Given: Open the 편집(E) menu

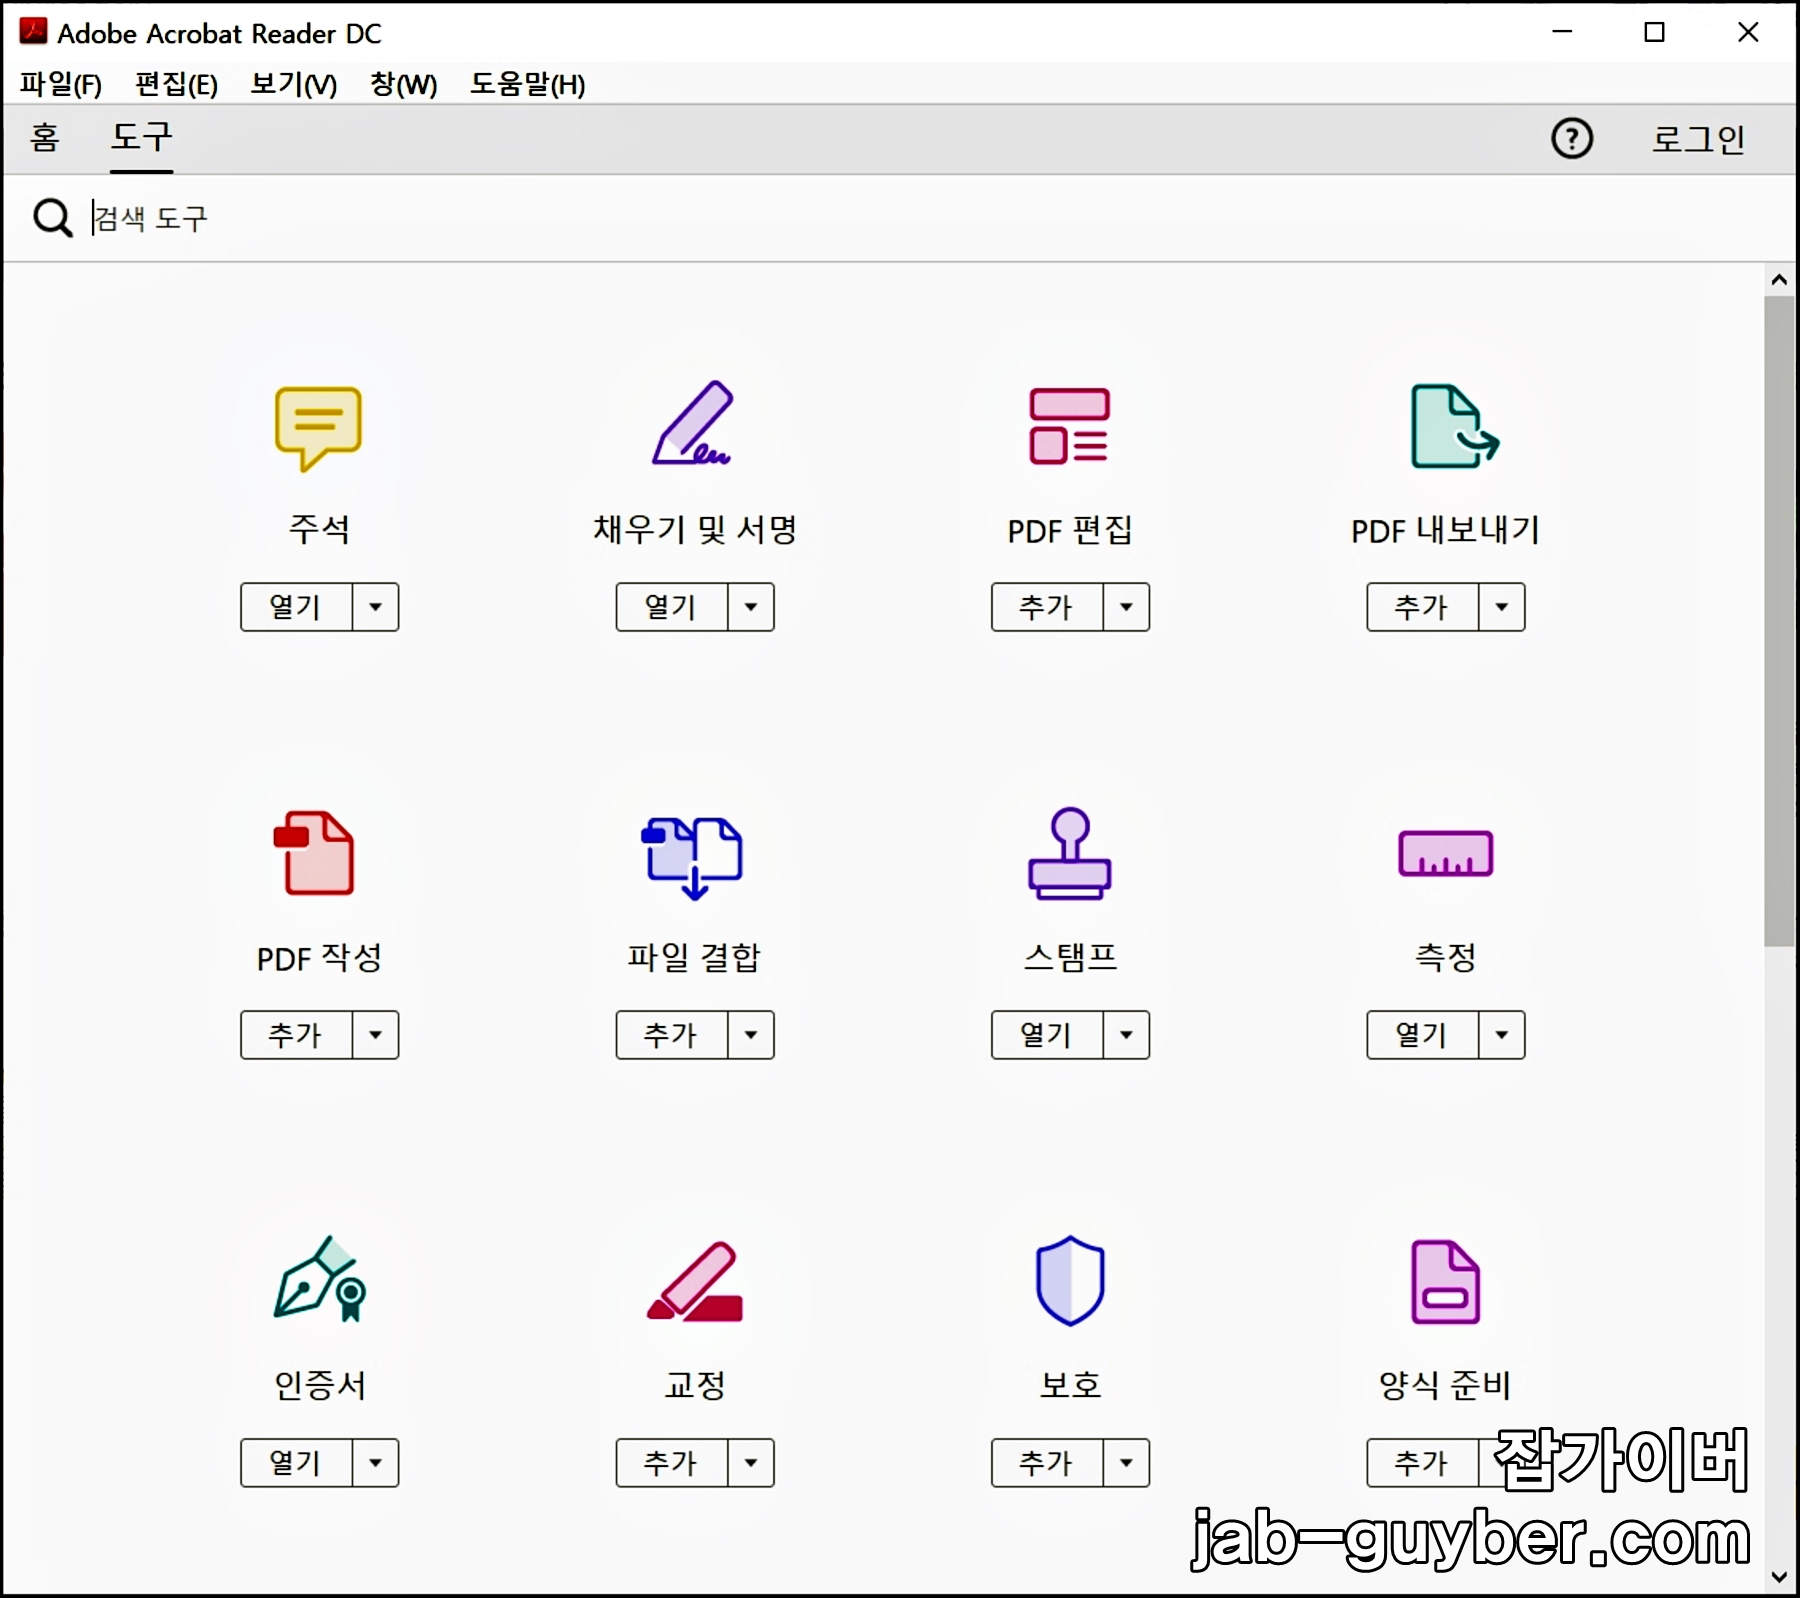Looking at the screenshot, I should click(x=176, y=84).
